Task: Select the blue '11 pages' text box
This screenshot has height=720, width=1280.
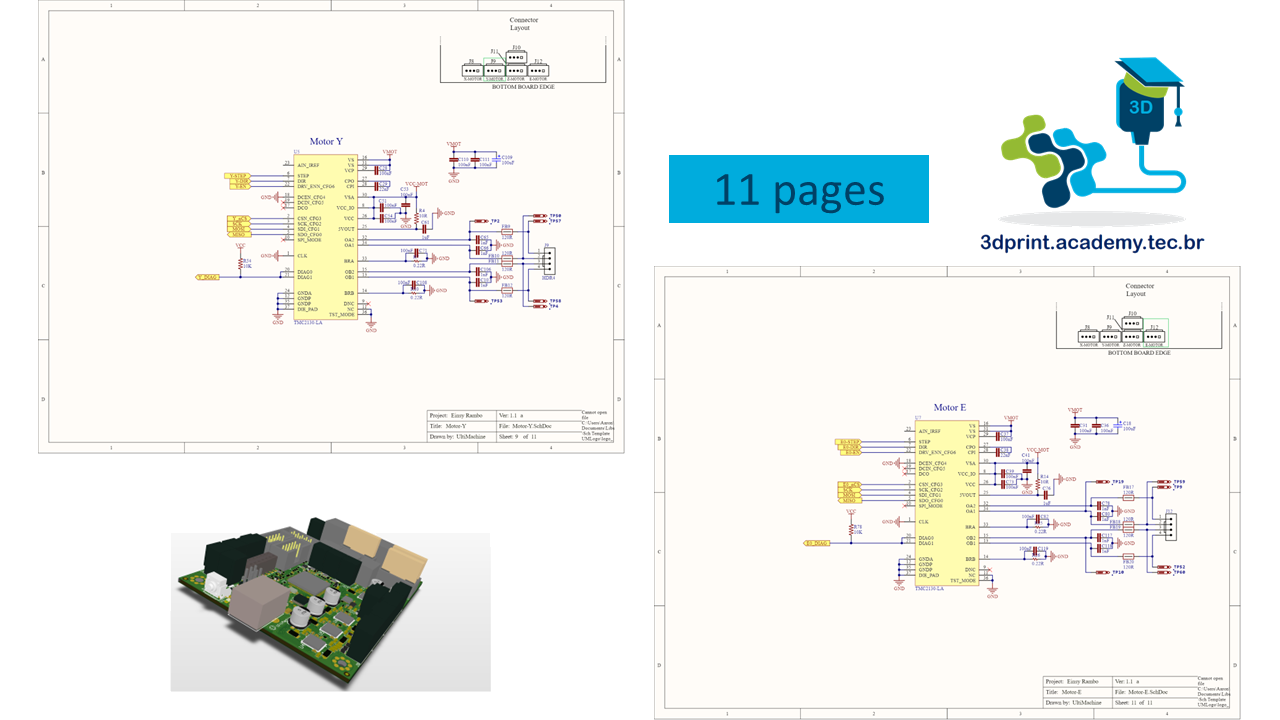Action: click(798, 189)
